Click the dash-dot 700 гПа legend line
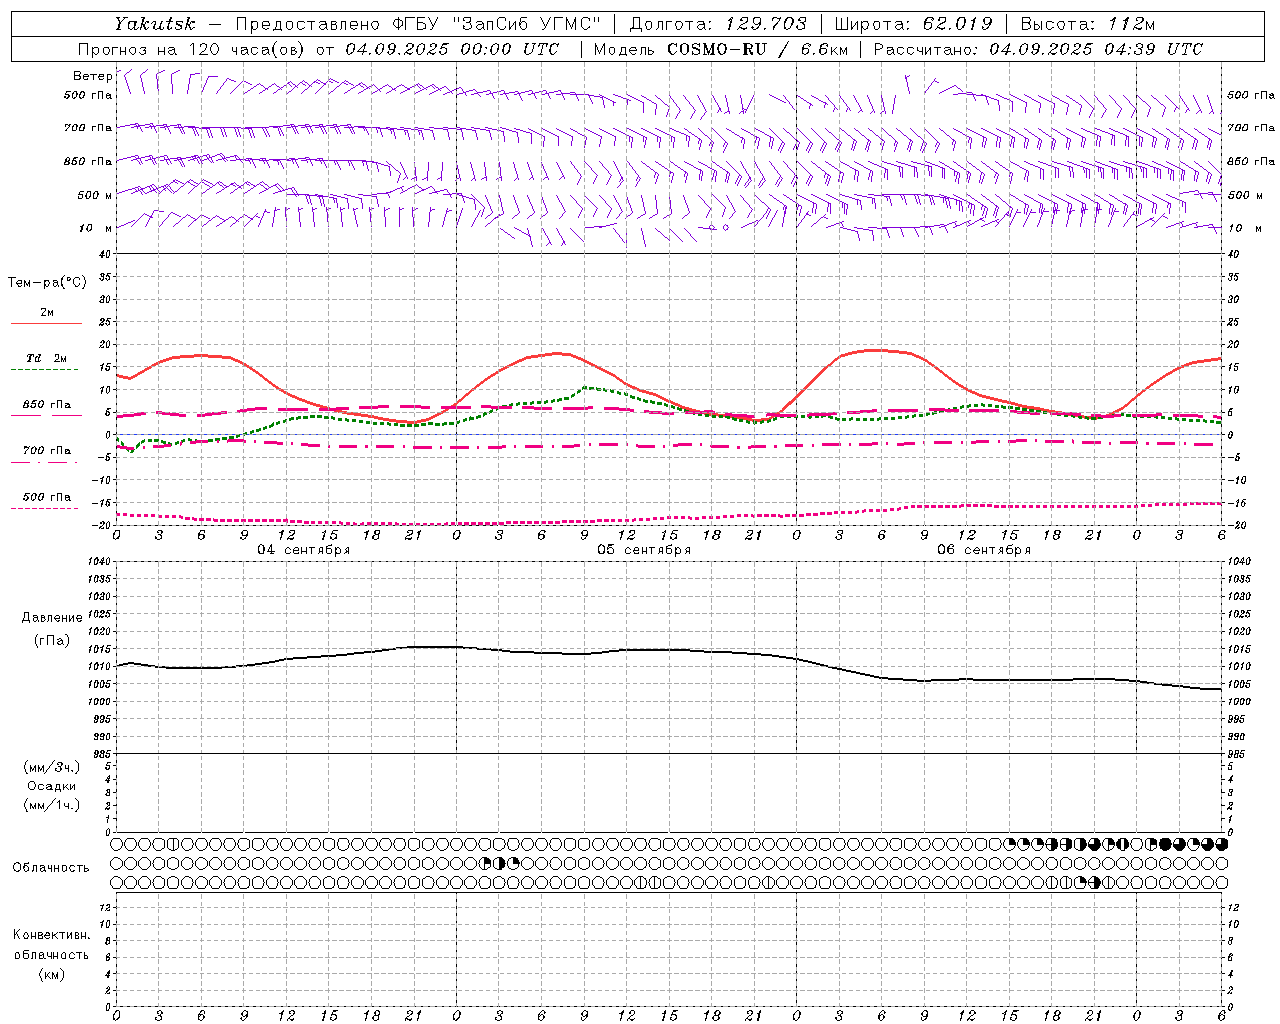Screen dimensions: 1280x1024 pyautogui.click(x=45, y=462)
